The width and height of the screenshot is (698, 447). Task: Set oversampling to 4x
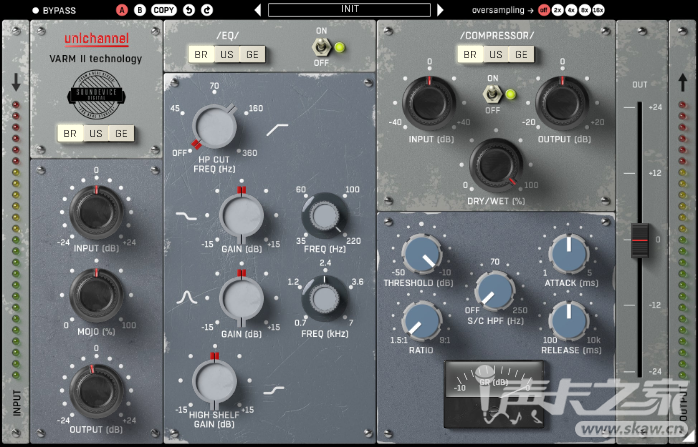[571, 10]
